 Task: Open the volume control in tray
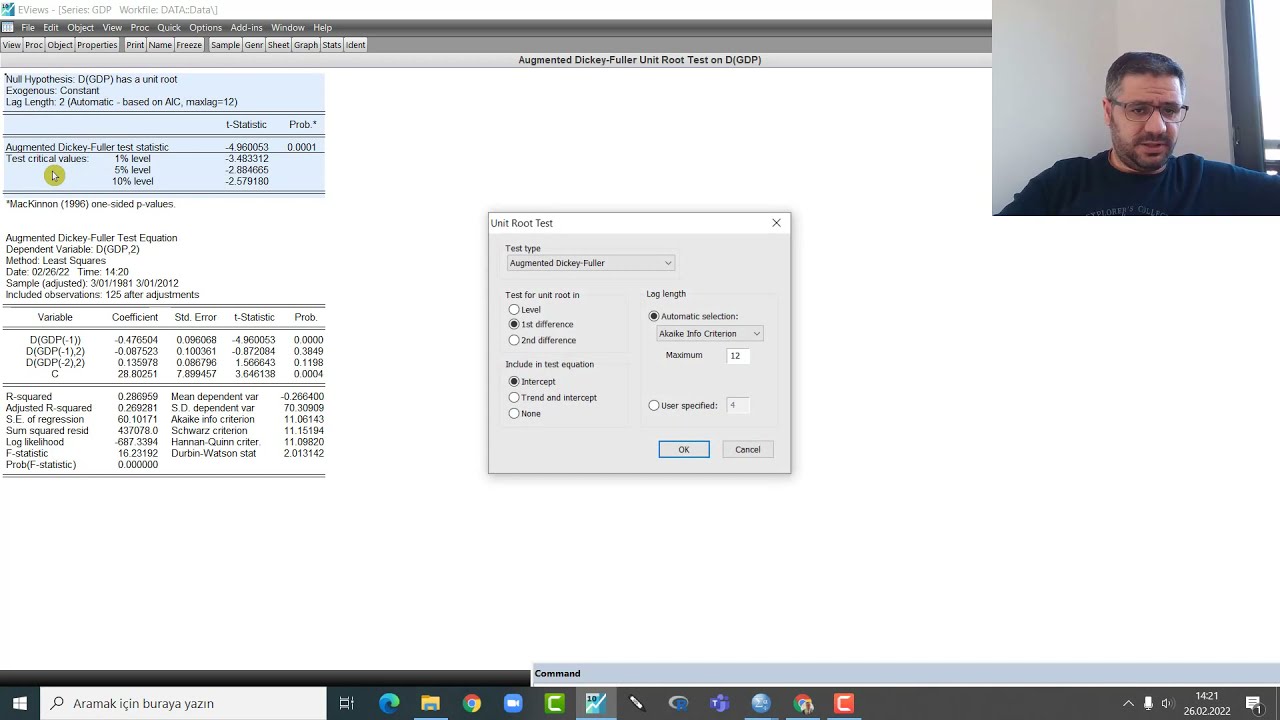1166,703
